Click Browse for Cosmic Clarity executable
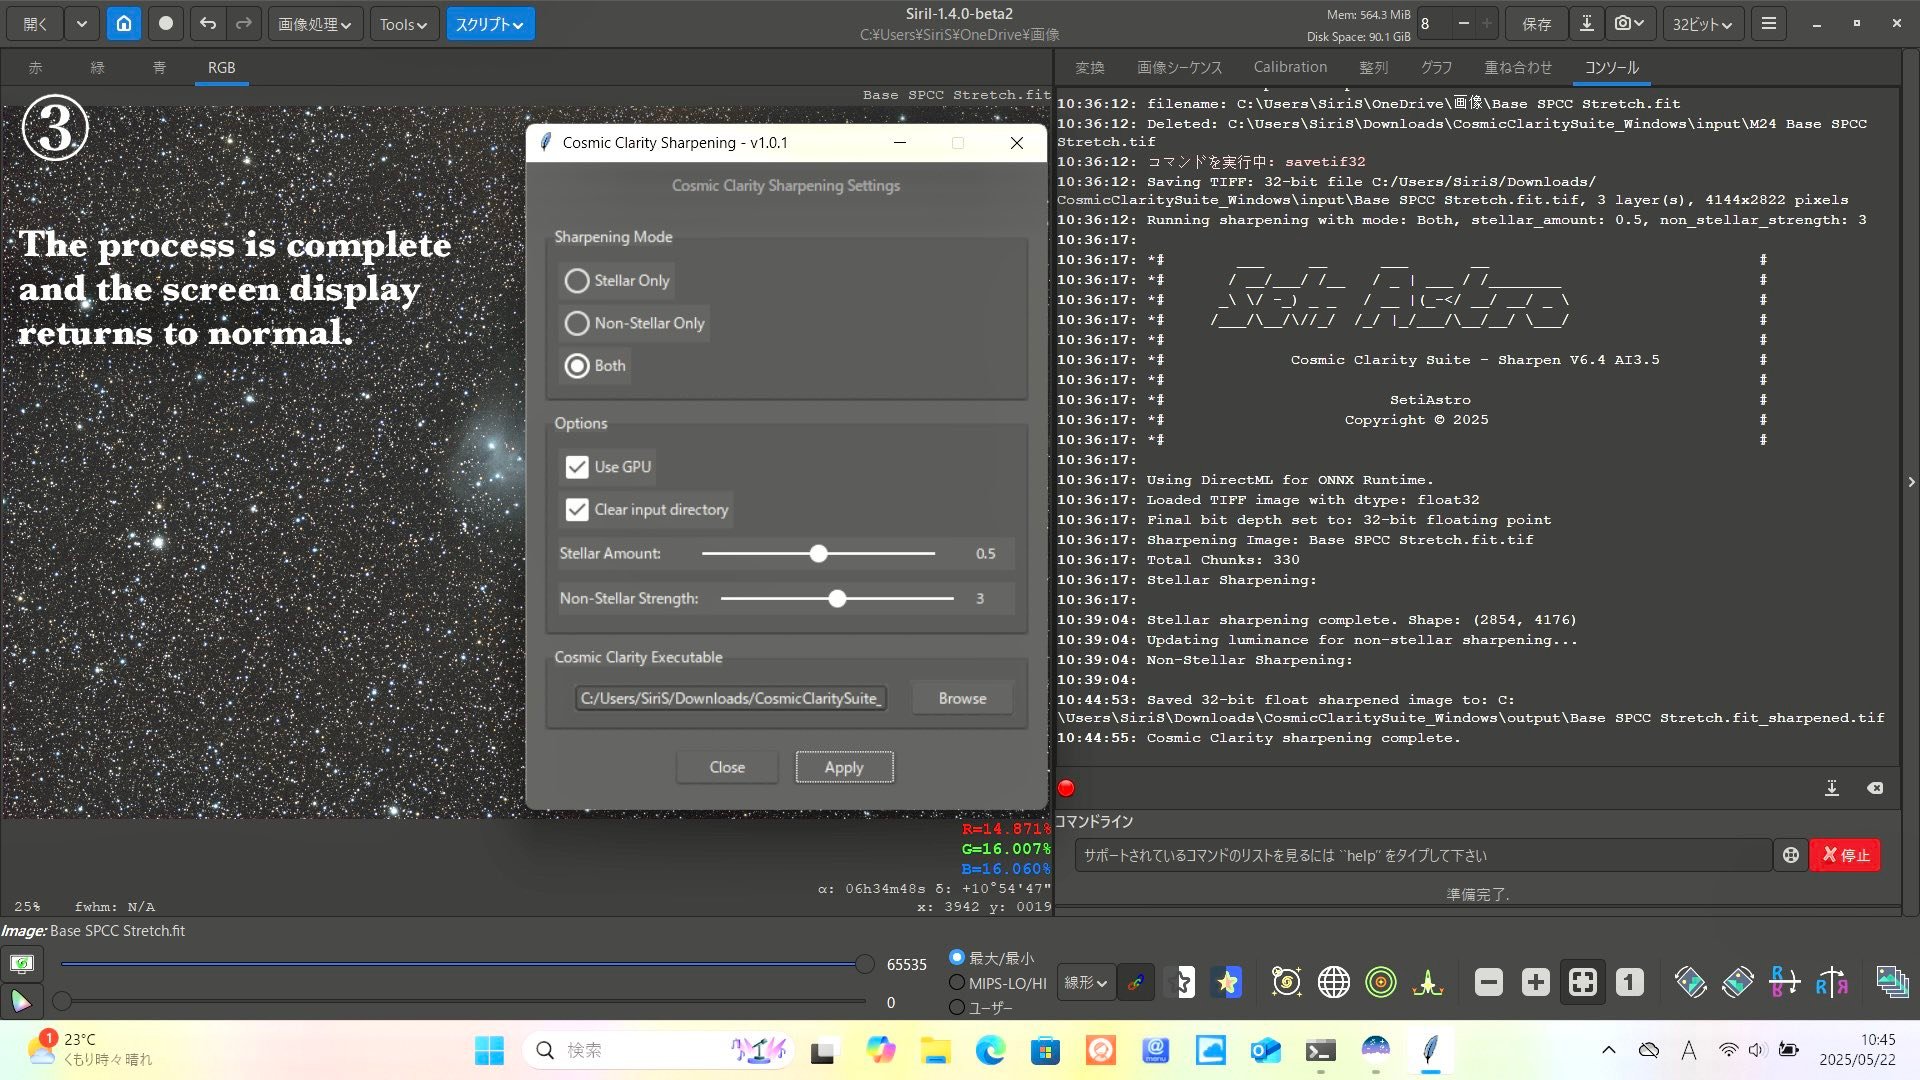The width and height of the screenshot is (1920, 1080). pos(962,698)
